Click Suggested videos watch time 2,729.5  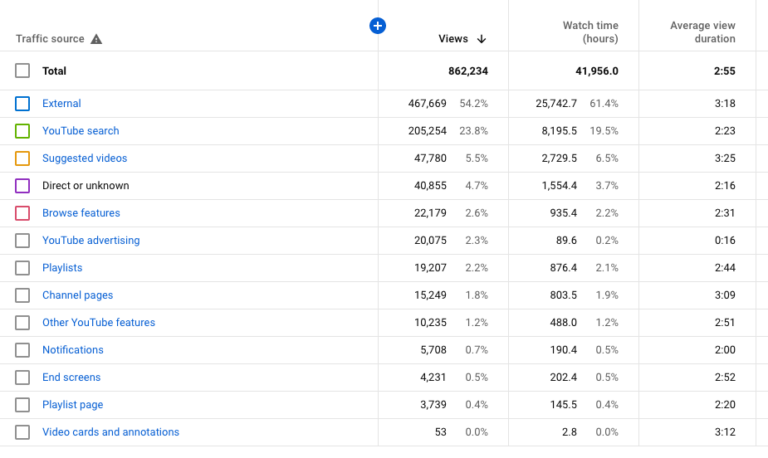(x=559, y=158)
